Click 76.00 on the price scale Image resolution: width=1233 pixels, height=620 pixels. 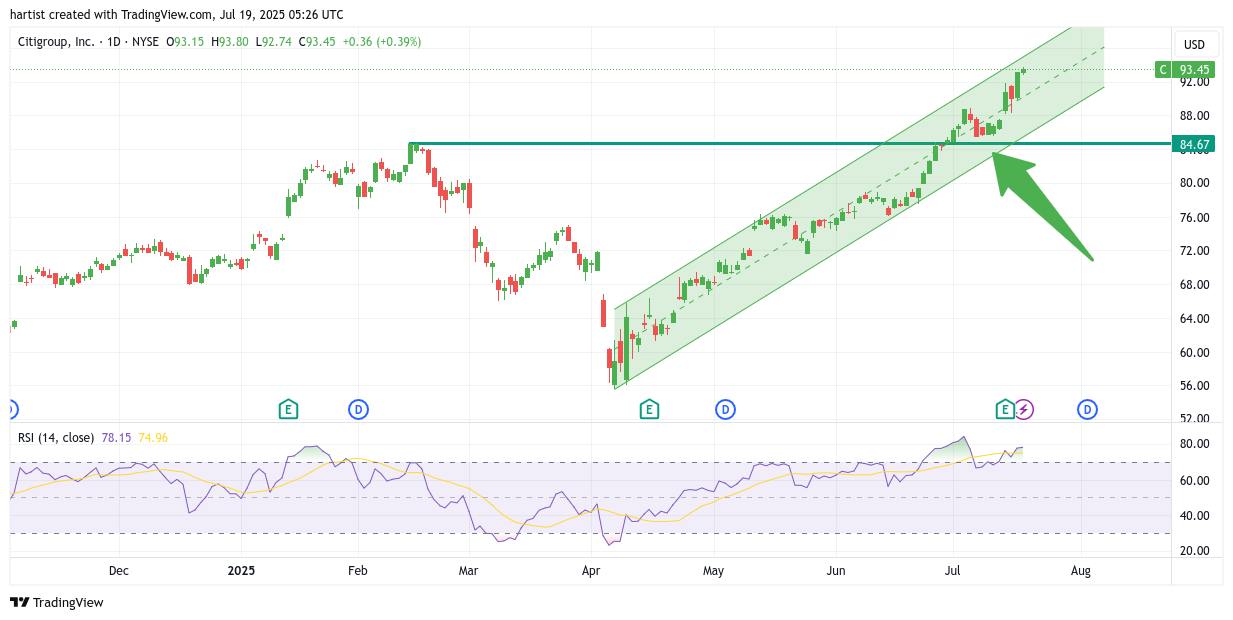(x=1195, y=217)
